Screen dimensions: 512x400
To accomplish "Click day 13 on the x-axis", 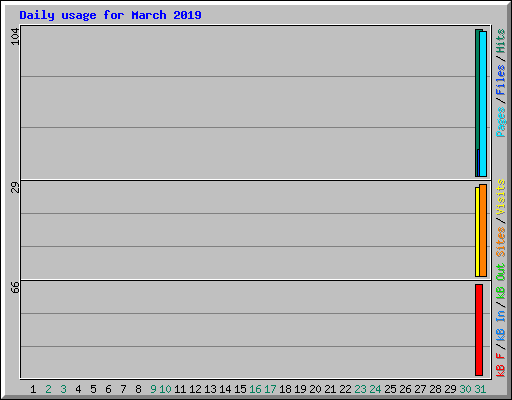I will 210,389.
